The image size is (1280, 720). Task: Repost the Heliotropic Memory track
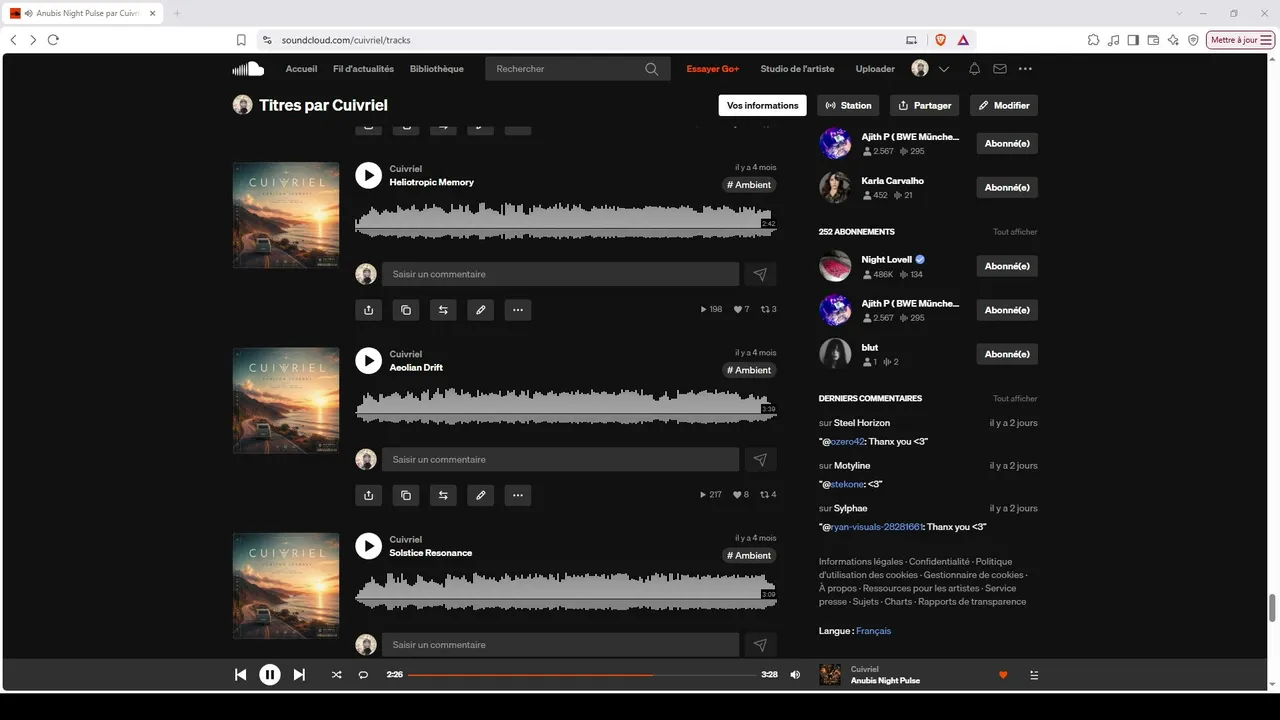[x=443, y=310]
